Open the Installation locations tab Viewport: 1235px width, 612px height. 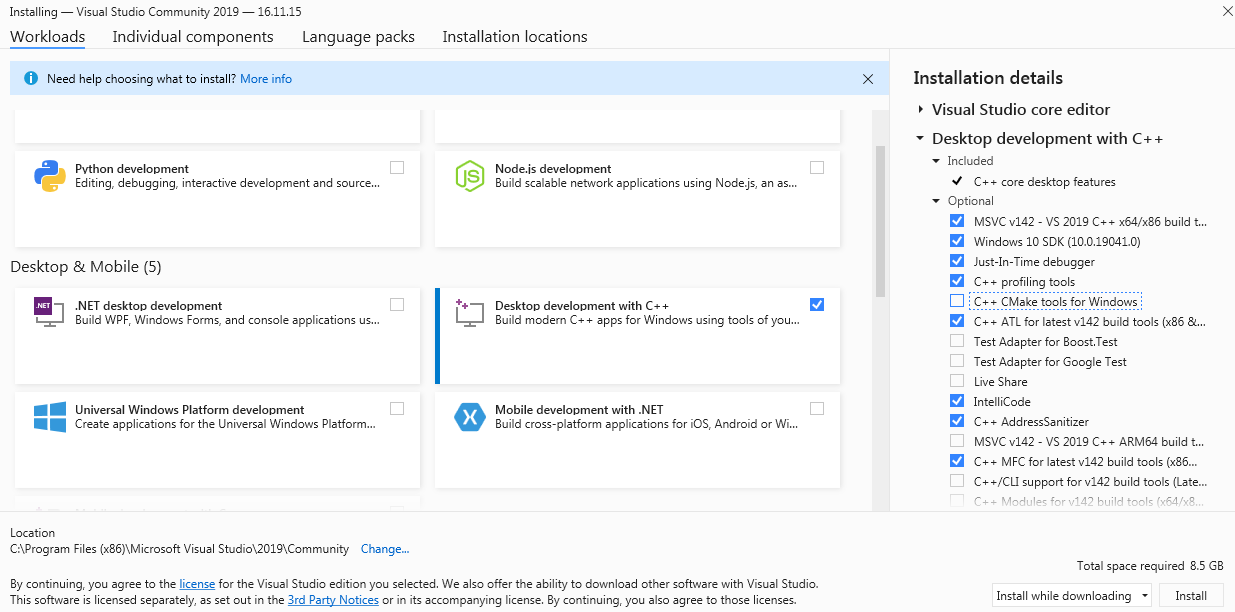[x=515, y=37]
